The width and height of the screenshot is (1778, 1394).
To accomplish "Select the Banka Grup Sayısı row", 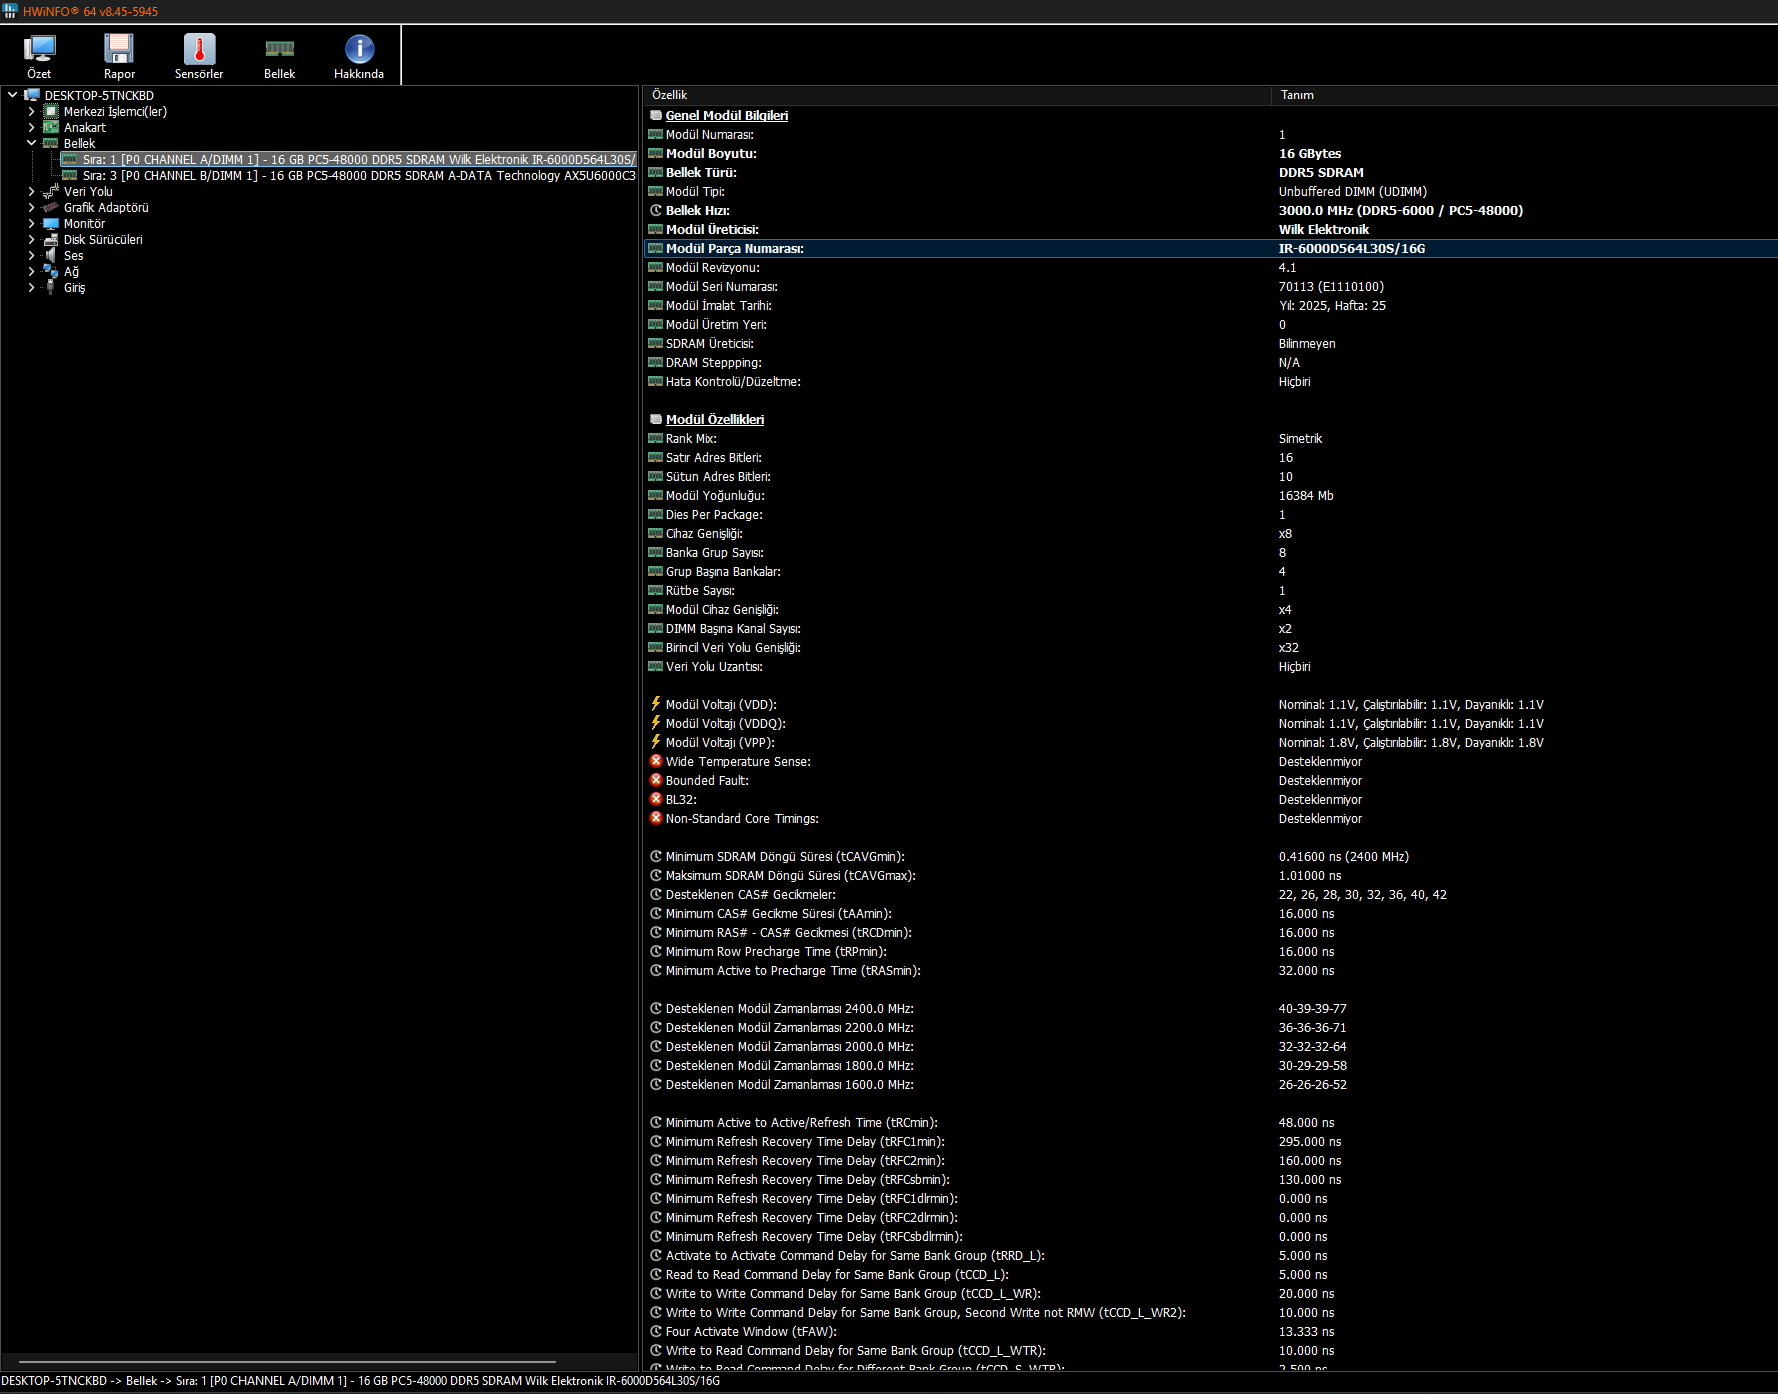I will pos(1210,552).
